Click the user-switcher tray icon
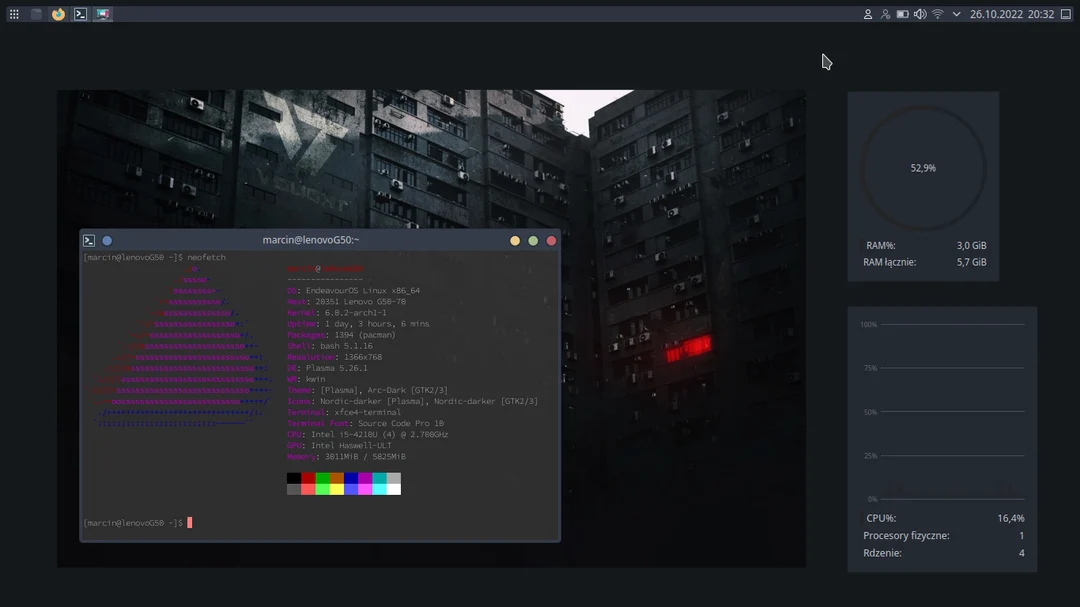The width and height of the screenshot is (1080, 607). click(885, 14)
